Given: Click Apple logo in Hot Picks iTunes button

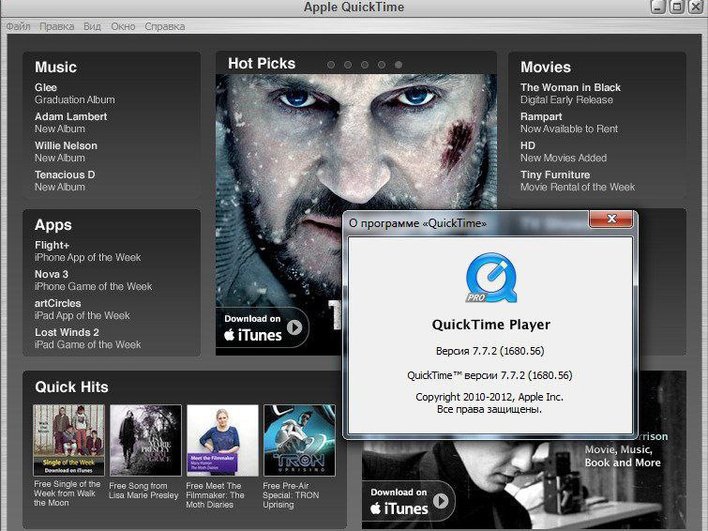Looking at the screenshot, I should click(229, 335).
